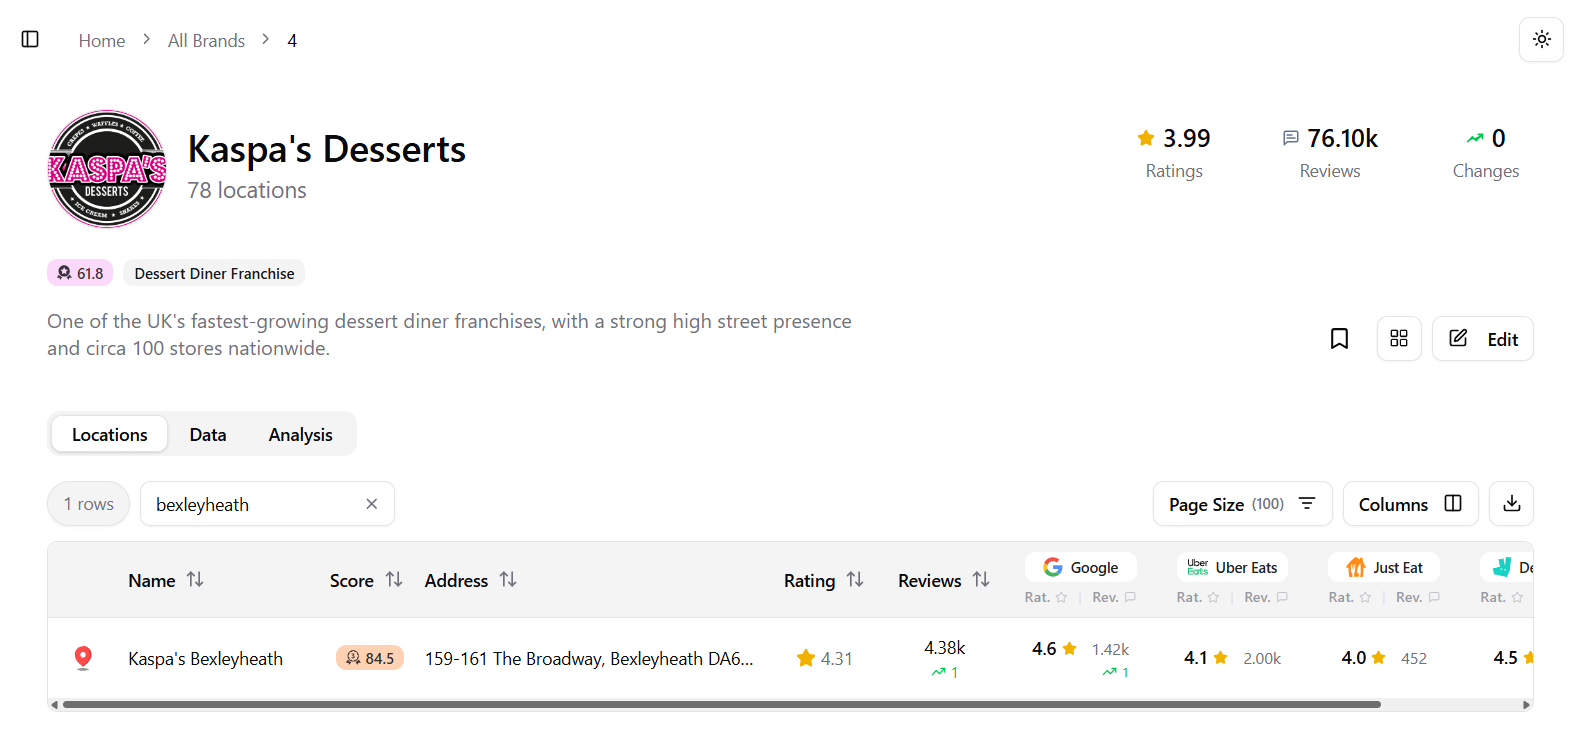Image resolution: width=1581 pixels, height=752 pixels.
Task: Switch to the Locations tab
Action: (109, 434)
